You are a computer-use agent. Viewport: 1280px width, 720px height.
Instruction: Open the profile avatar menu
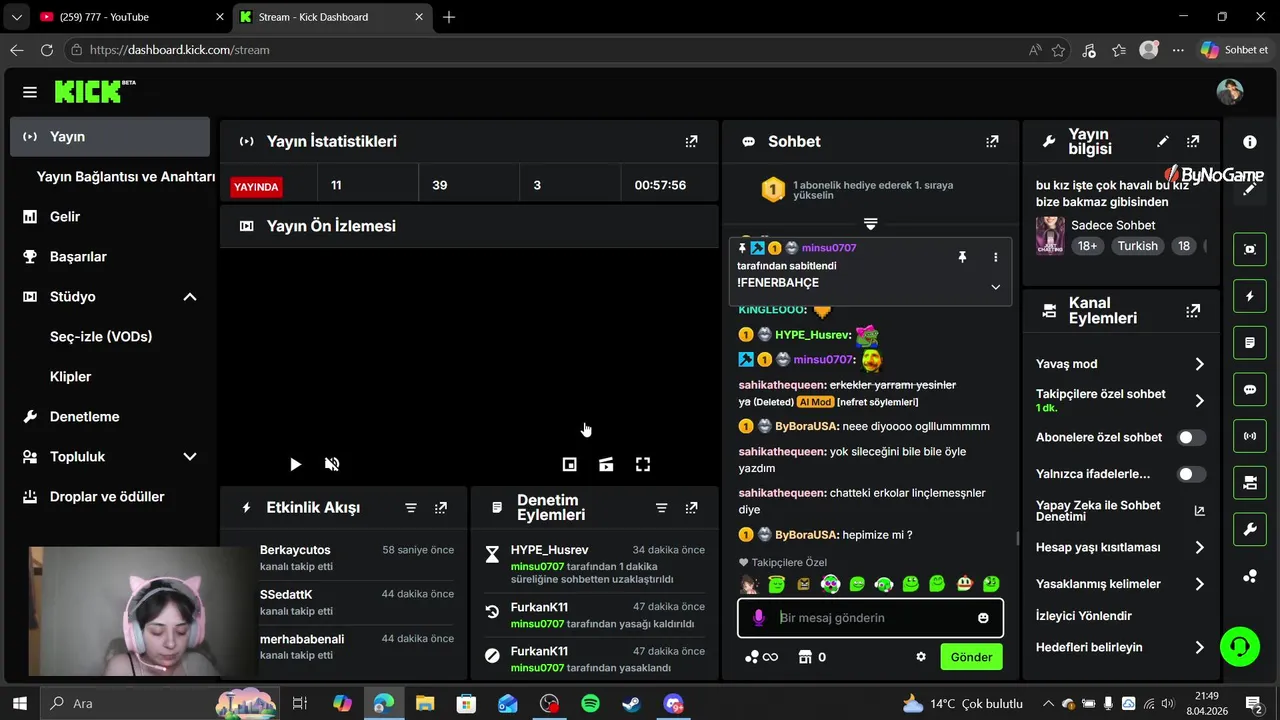[x=1230, y=92]
